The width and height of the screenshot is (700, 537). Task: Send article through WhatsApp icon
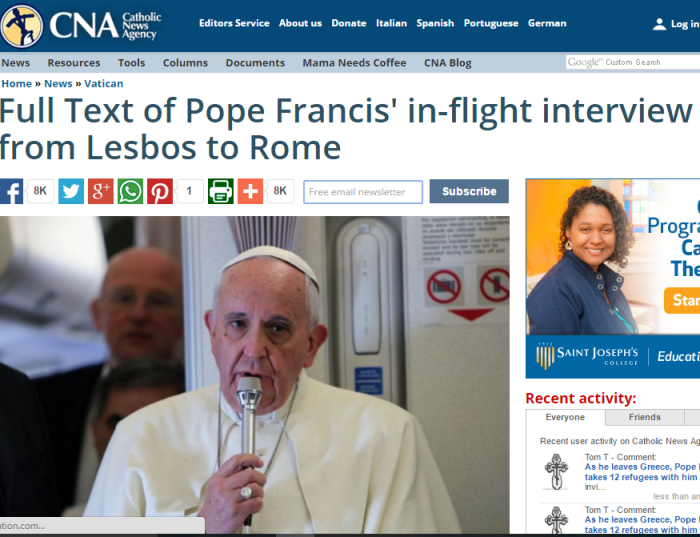coord(130,191)
